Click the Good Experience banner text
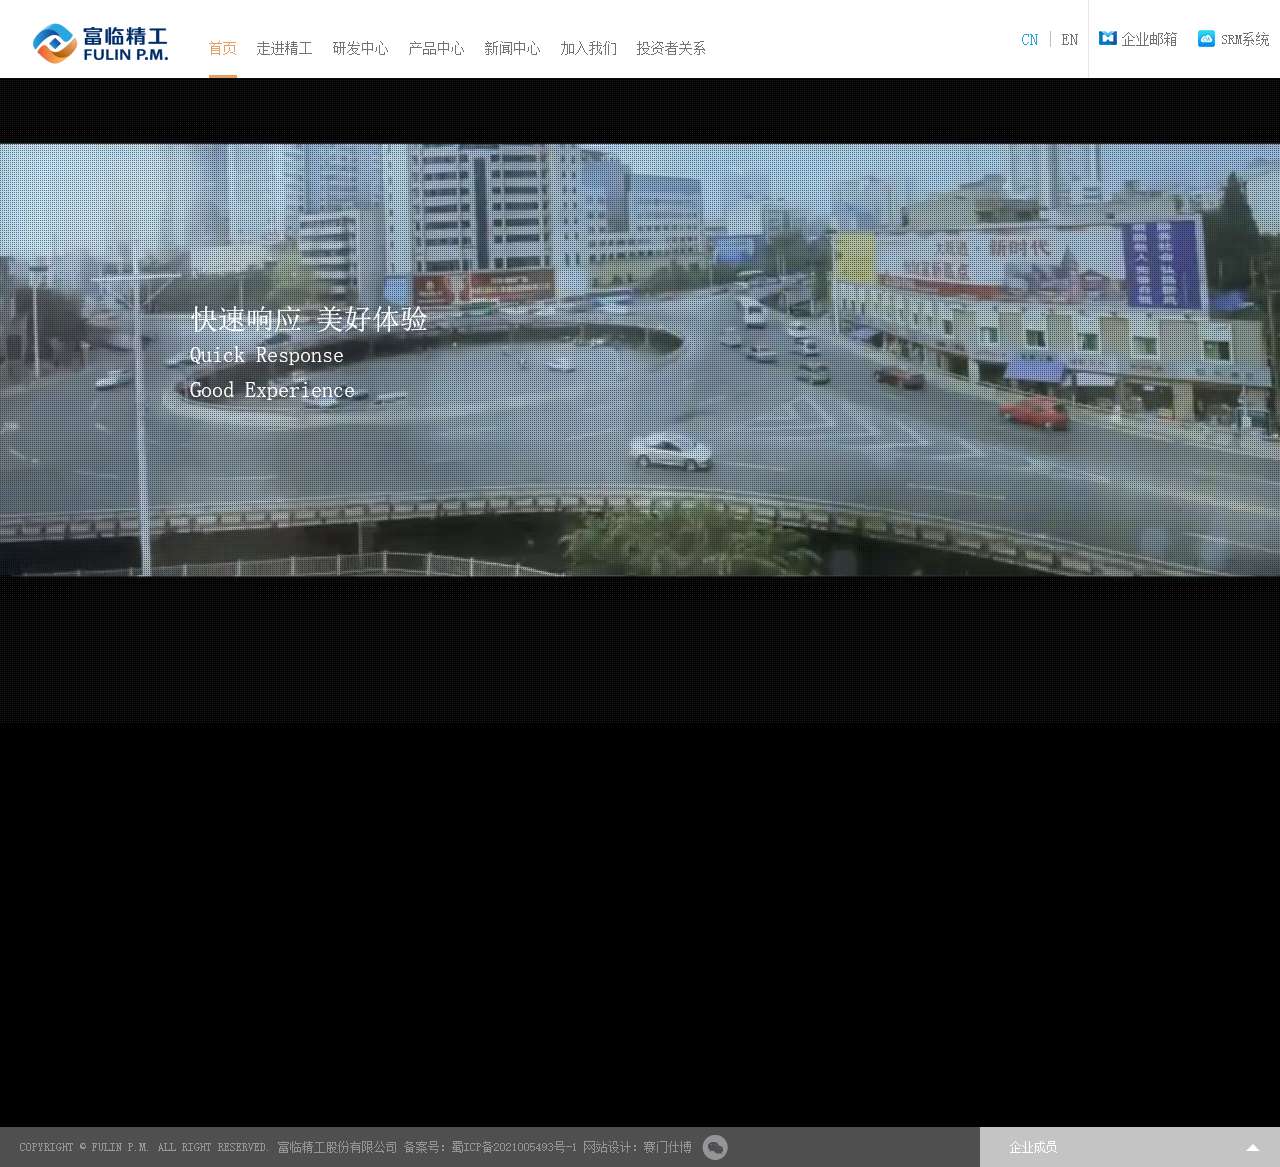 pos(272,390)
